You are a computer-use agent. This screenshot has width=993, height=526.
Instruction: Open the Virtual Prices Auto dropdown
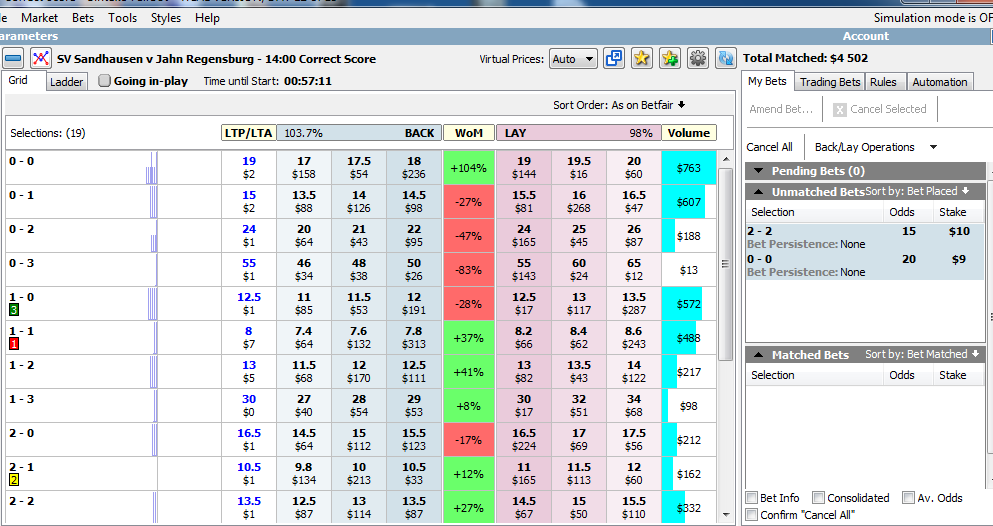pyautogui.click(x=573, y=59)
